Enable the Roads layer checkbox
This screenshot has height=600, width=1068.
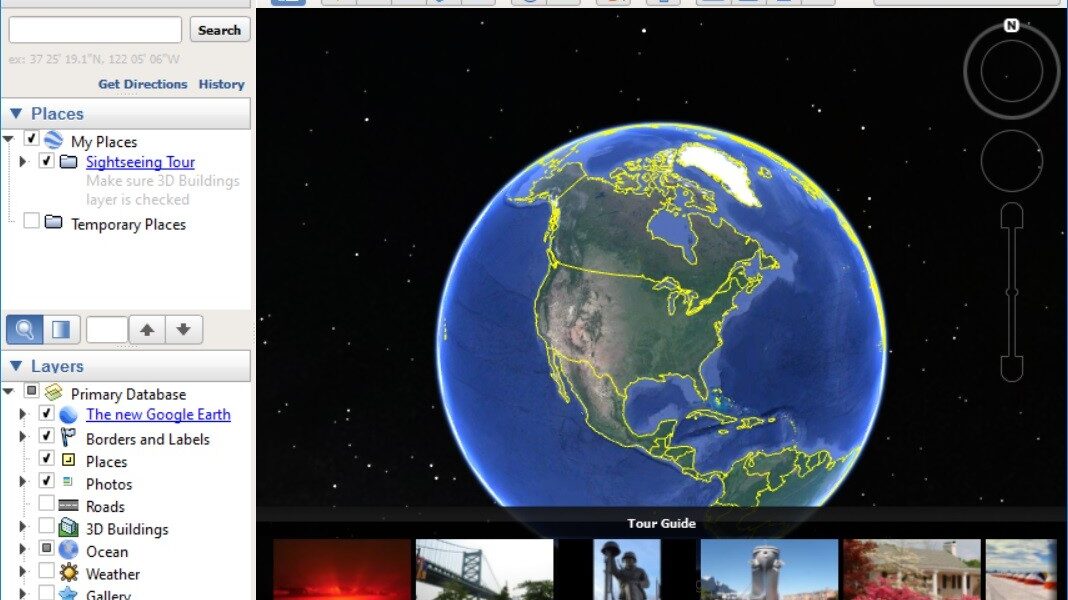click(x=46, y=506)
